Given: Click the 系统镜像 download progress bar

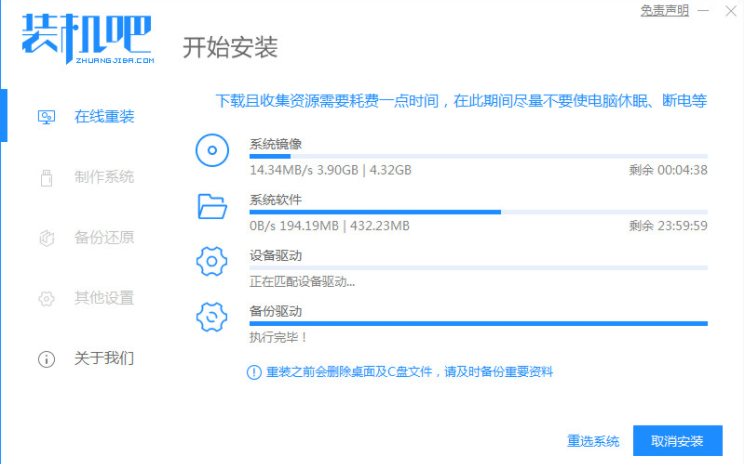Looking at the screenshot, I should (478, 156).
